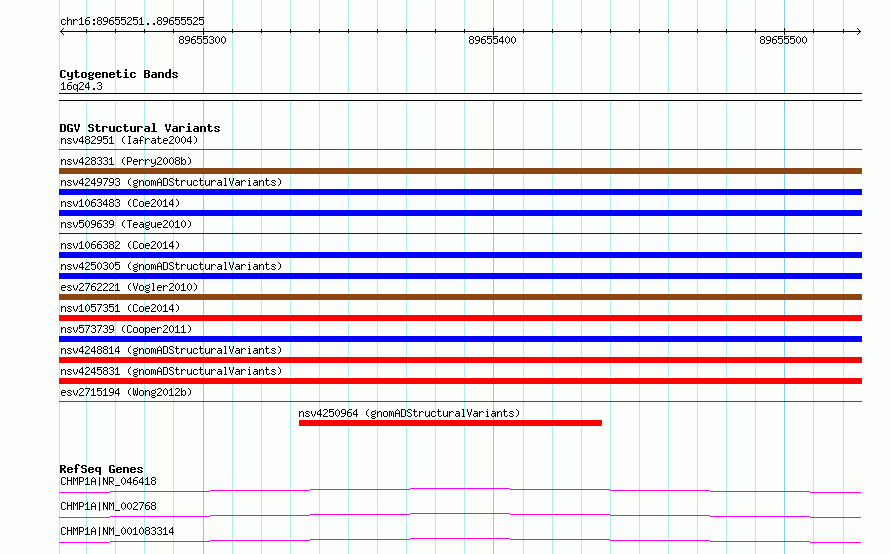Click the blue bar for nsv1063483
Screen dimensions: 890x554
(460, 213)
